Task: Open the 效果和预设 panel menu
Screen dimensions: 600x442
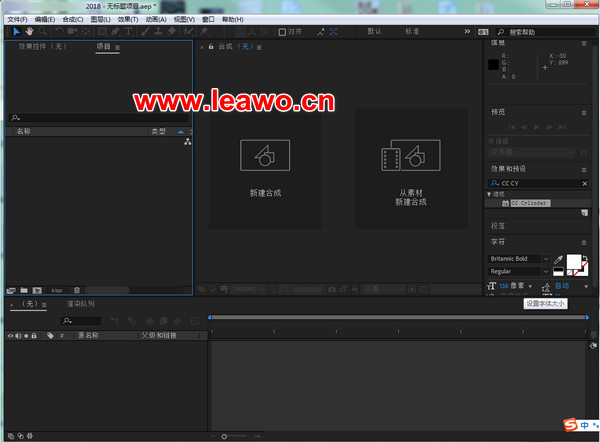Action: (584, 170)
